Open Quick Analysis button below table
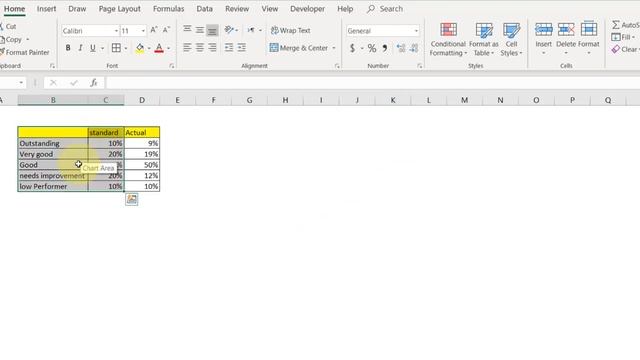Screen dimensions: 640x360 (131, 199)
